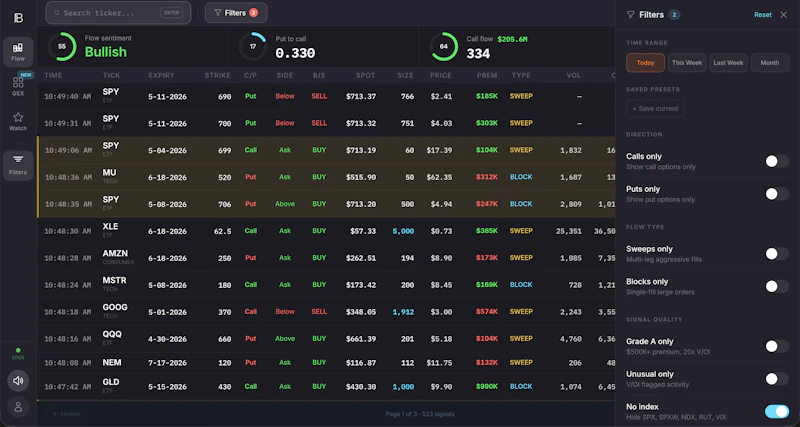
Task: Toggle the sound speaker icon
Action: point(18,381)
